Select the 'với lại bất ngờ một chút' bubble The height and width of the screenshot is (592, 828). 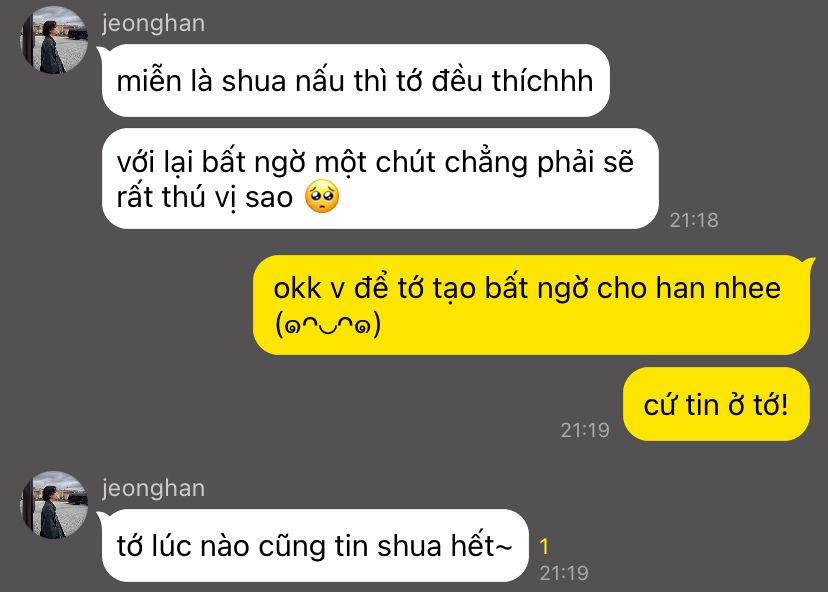(x=380, y=178)
